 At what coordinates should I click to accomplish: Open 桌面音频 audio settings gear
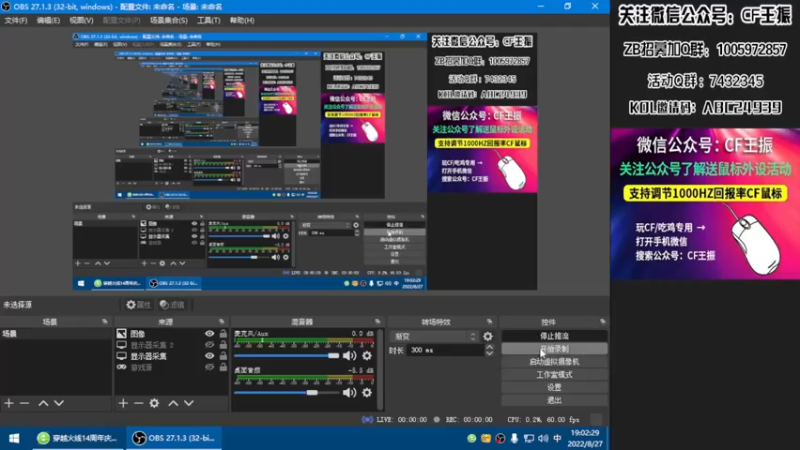[367, 392]
